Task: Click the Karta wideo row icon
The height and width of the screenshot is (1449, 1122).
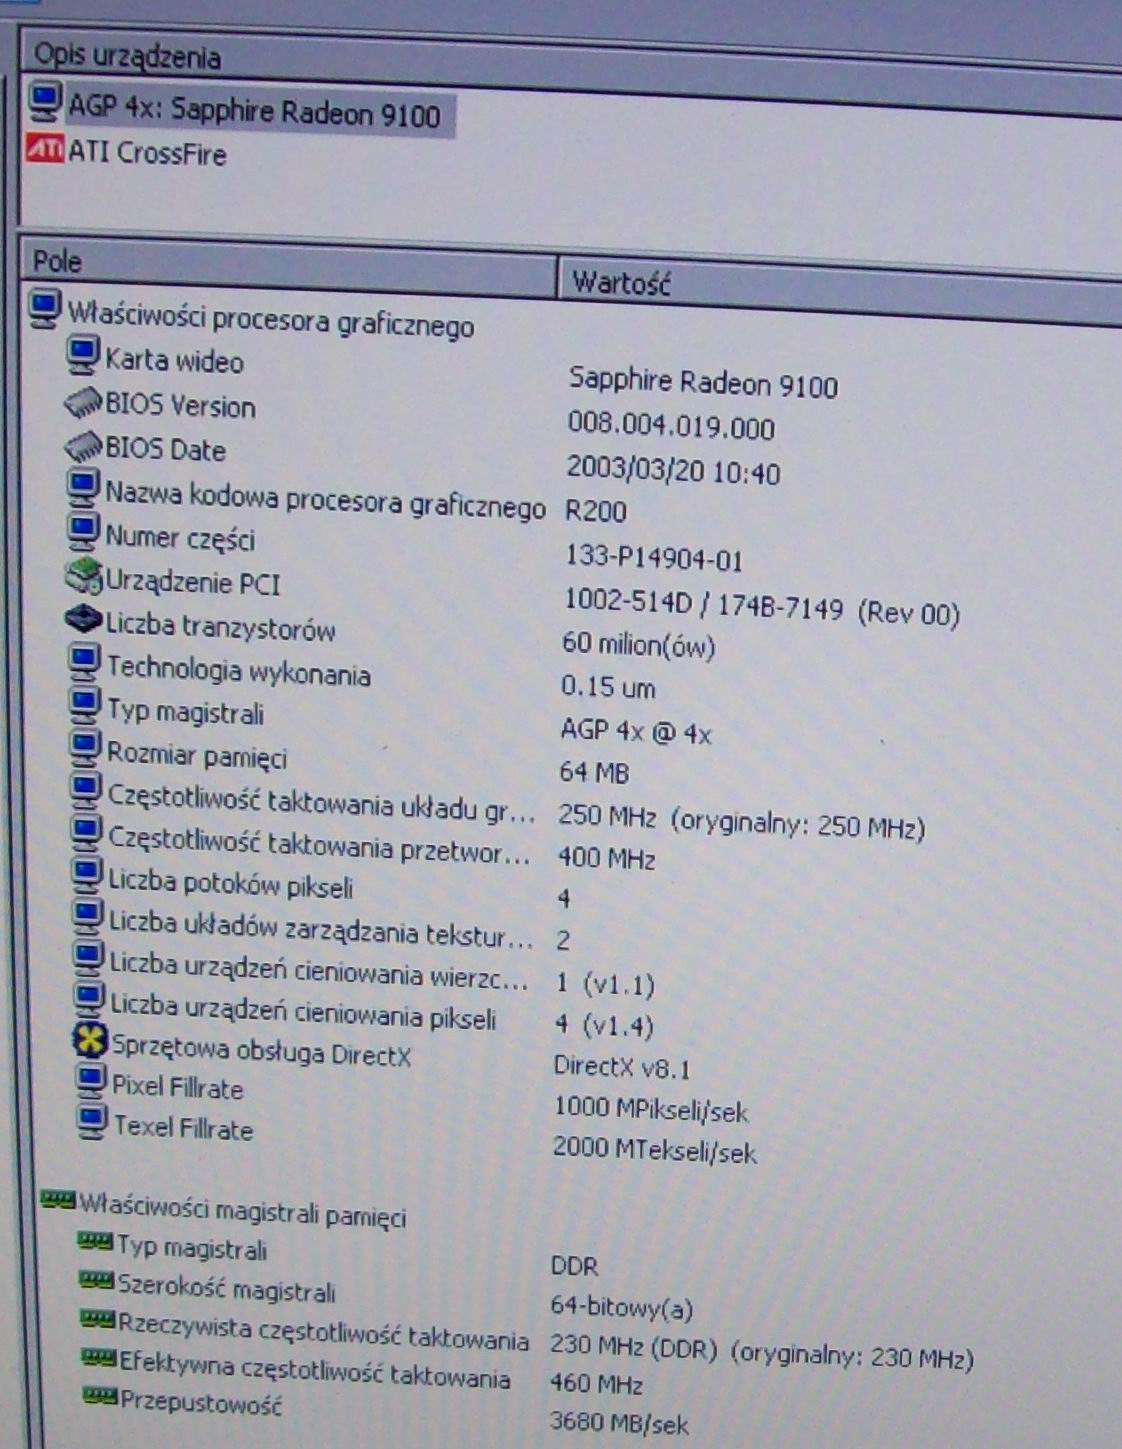Action: [83, 353]
